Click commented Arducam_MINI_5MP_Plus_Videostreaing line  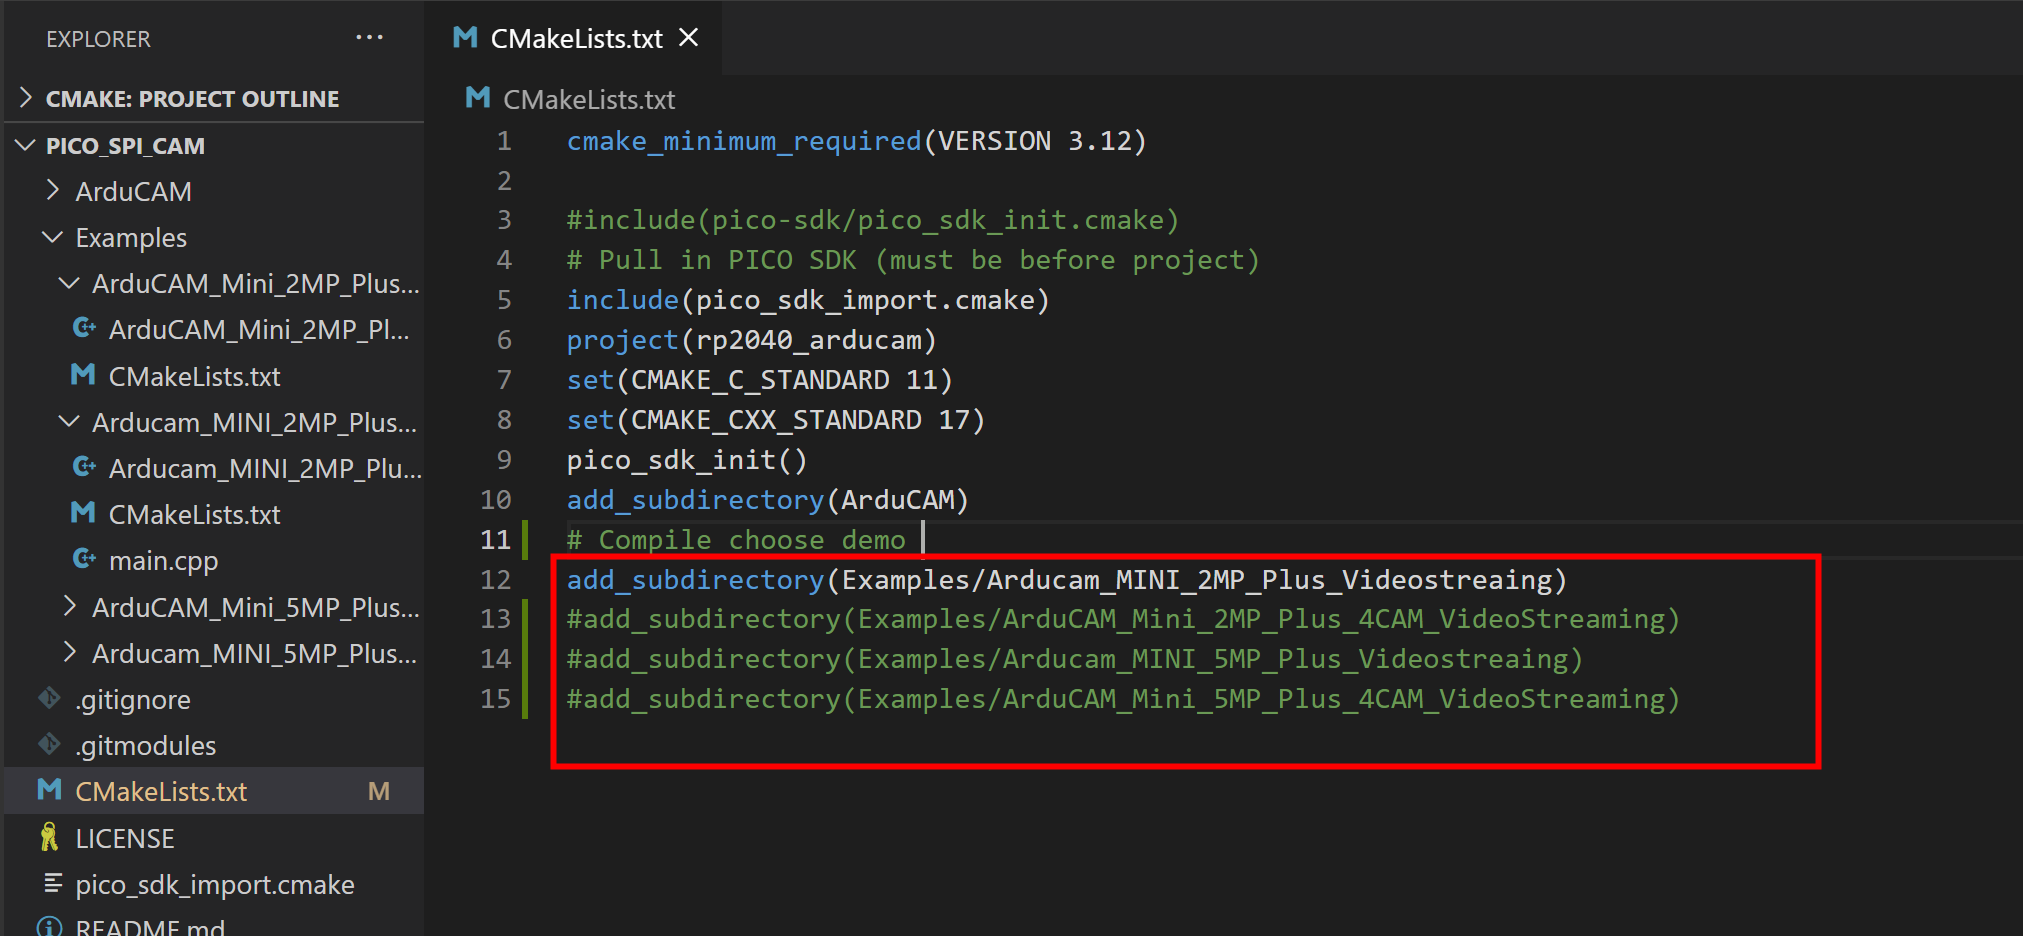[1075, 659]
